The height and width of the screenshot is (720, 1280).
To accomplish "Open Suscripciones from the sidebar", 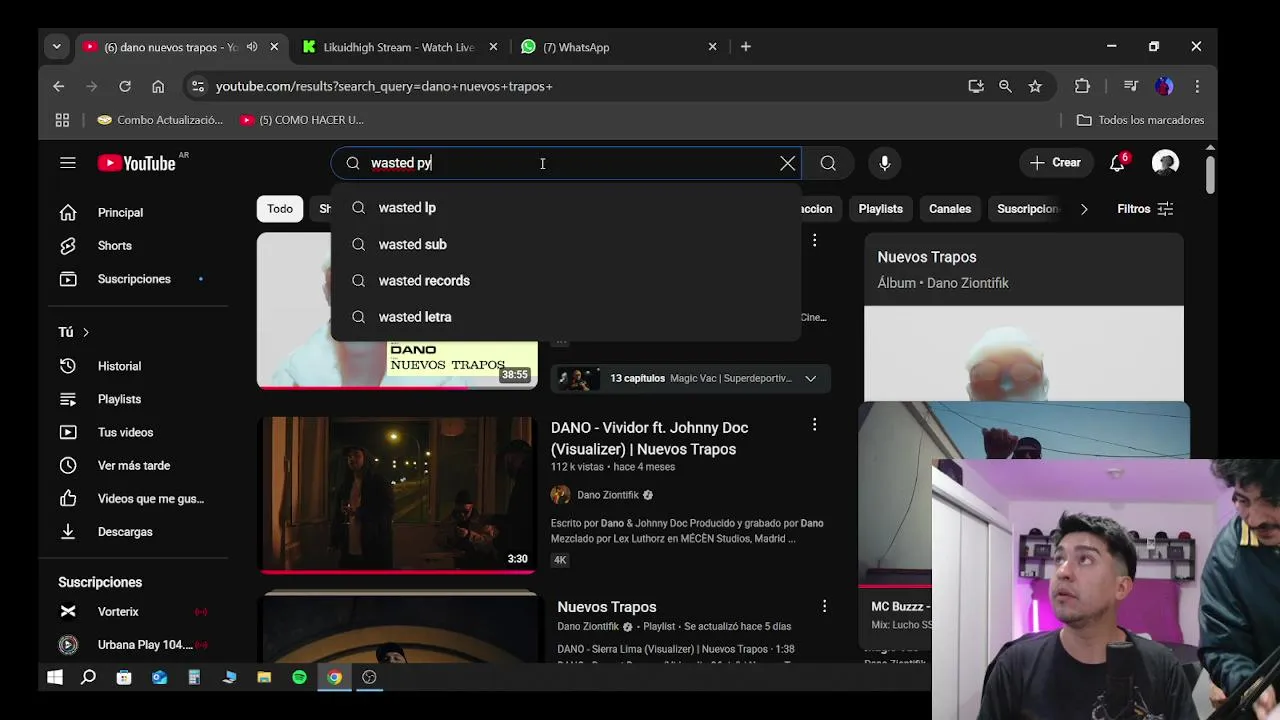I will 134,279.
